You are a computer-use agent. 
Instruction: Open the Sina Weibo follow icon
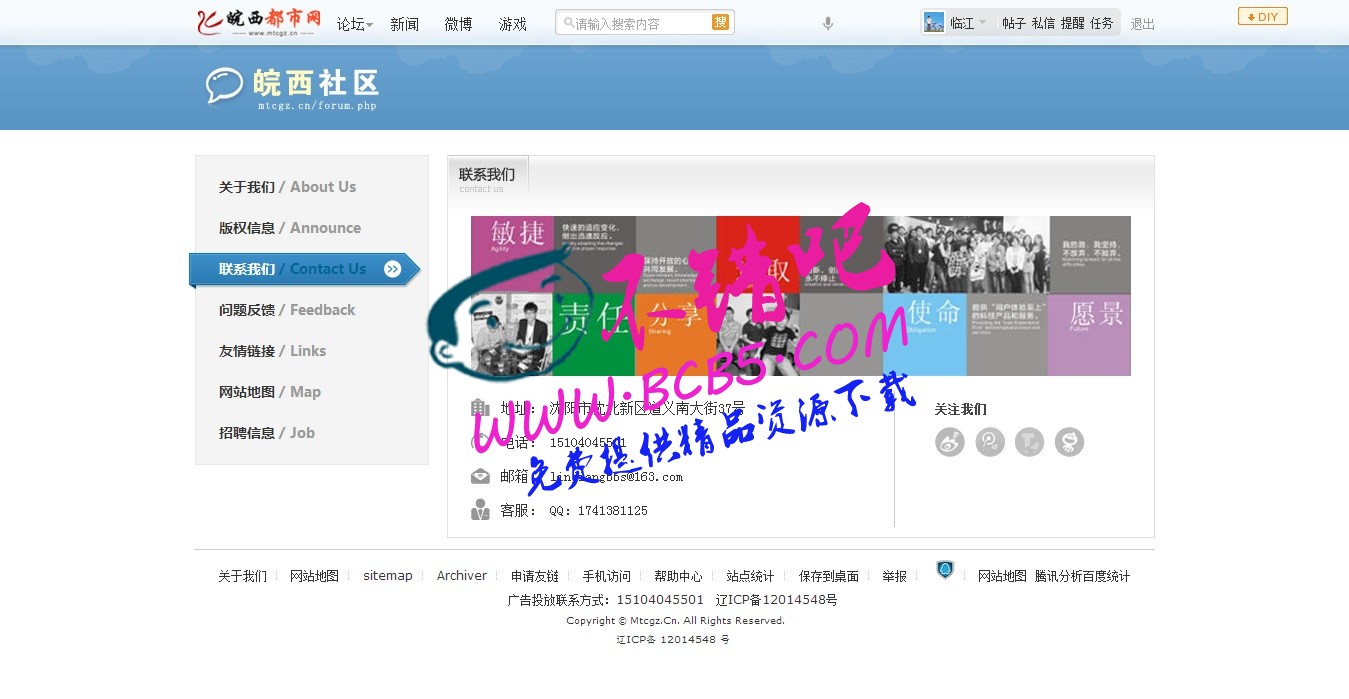click(950, 442)
